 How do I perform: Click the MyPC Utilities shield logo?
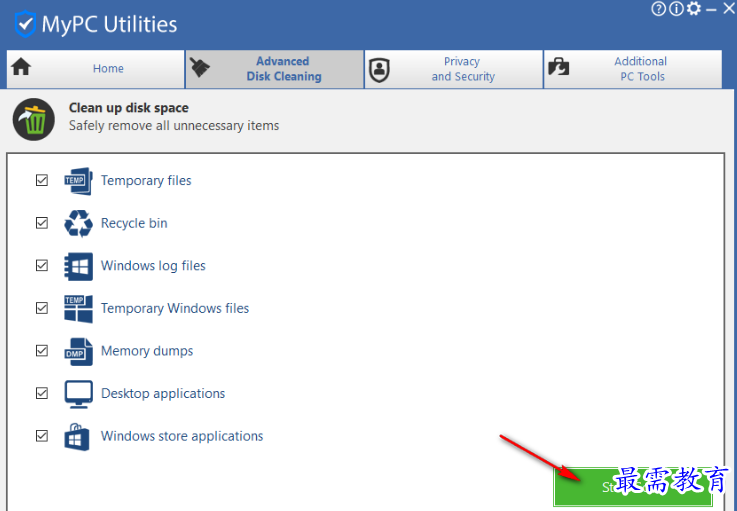point(25,24)
